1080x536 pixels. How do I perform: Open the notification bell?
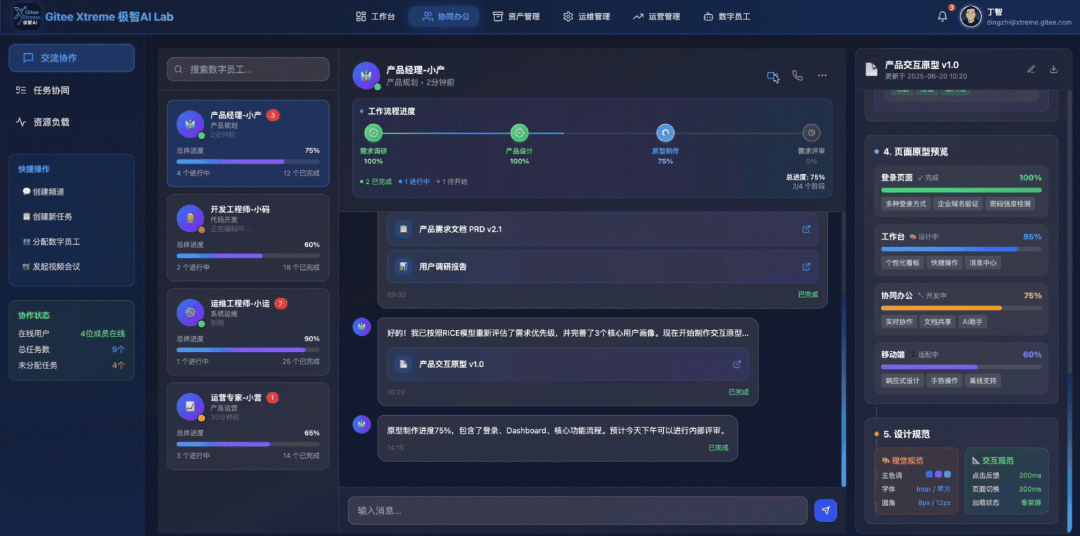942,17
